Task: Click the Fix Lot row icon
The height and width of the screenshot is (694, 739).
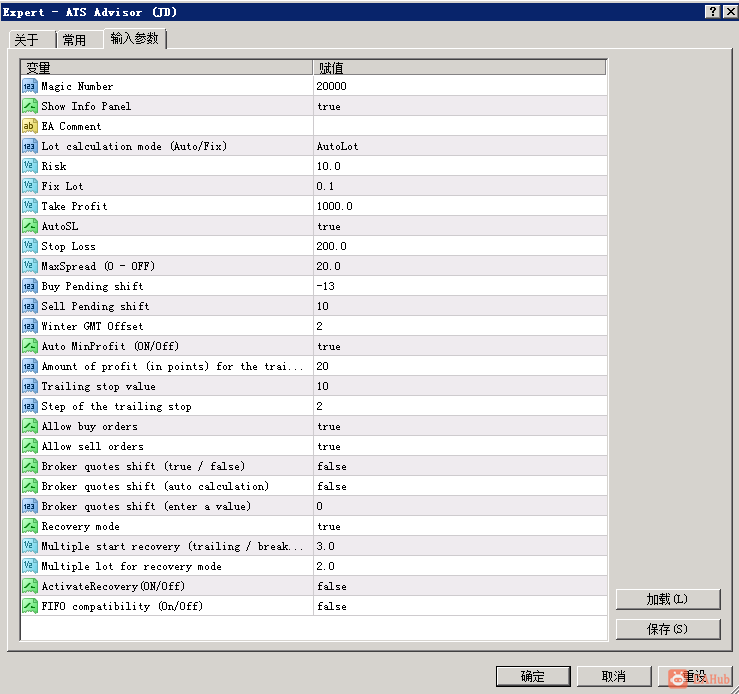Action: click(29, 186)
